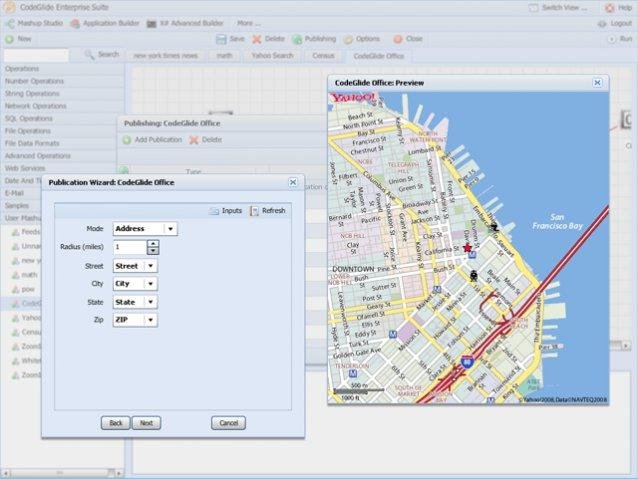Increase the Radius miles value
The width and height of the screenshot is (638, 479).
click(x=153, y=244)
